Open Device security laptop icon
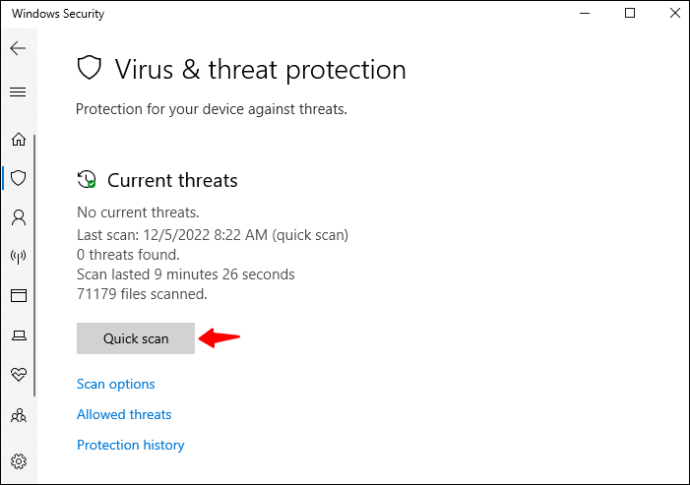The width and height of the screenshot is (690, 485). (18, 335)
